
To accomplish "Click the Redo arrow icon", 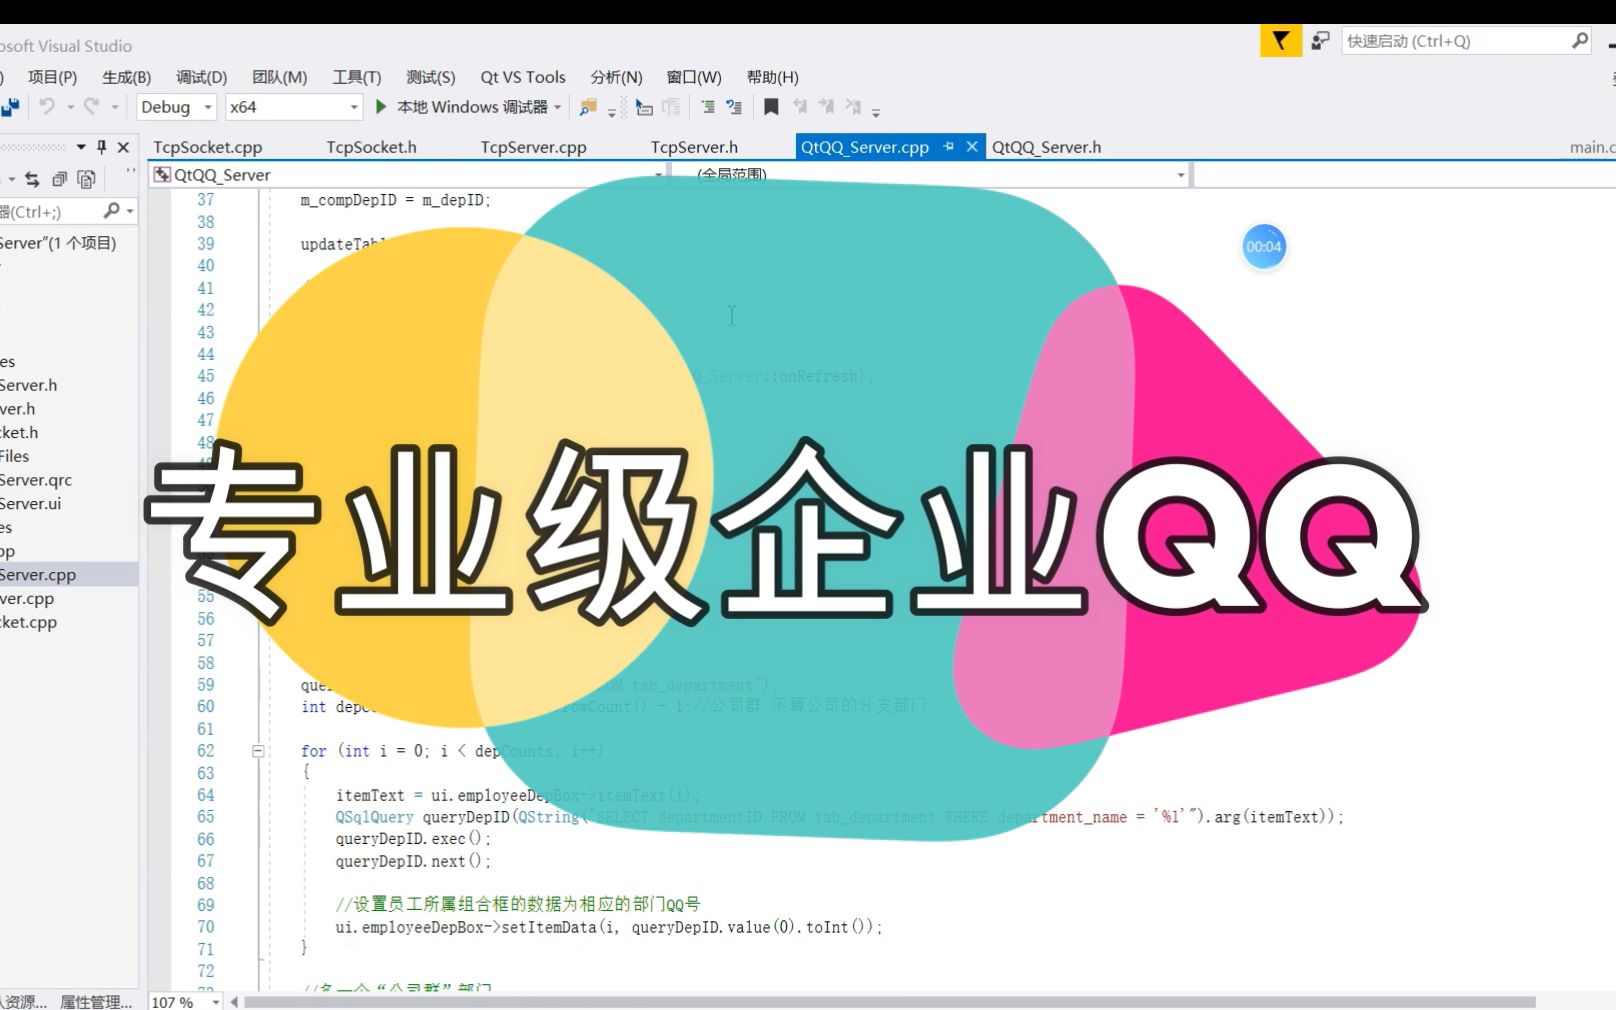I will tap(92, 106).
